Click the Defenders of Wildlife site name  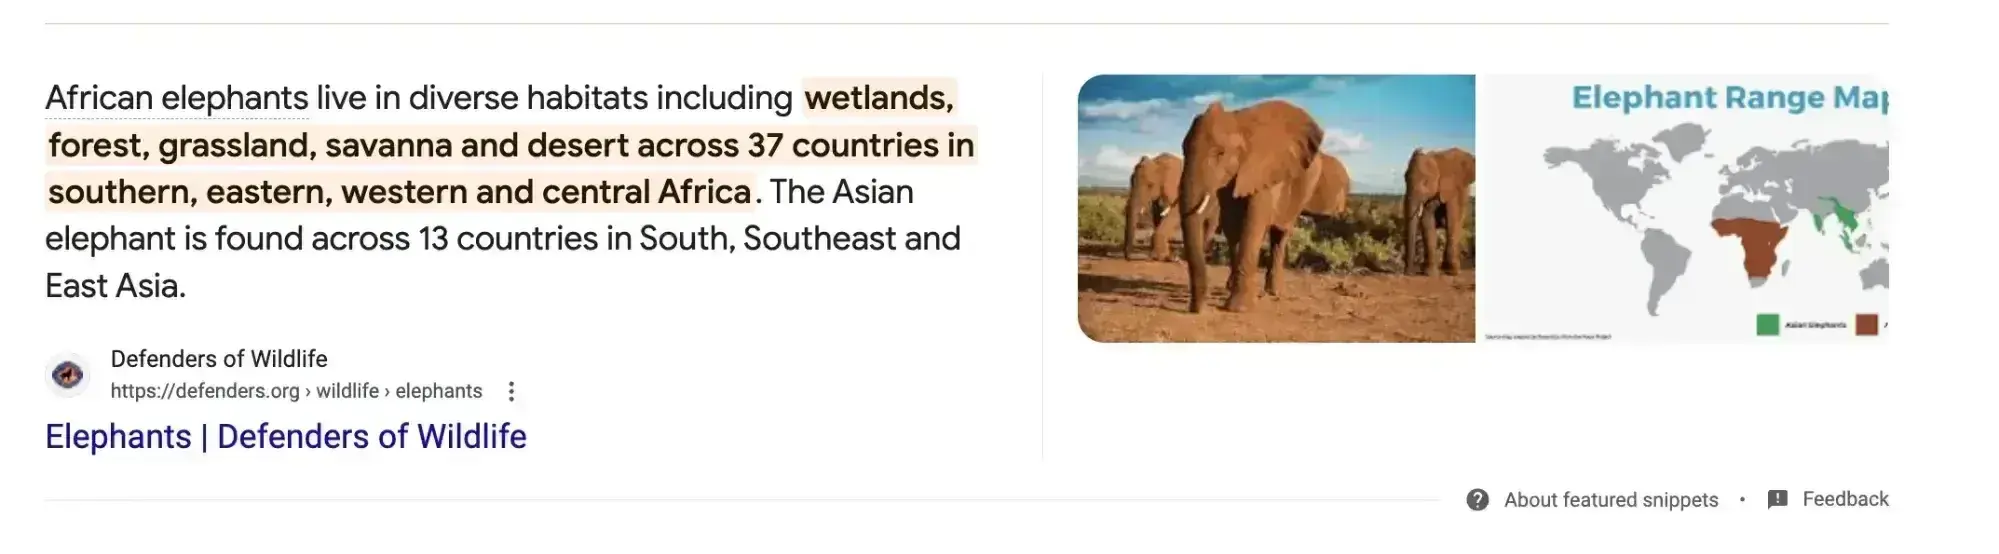point(219,359)
